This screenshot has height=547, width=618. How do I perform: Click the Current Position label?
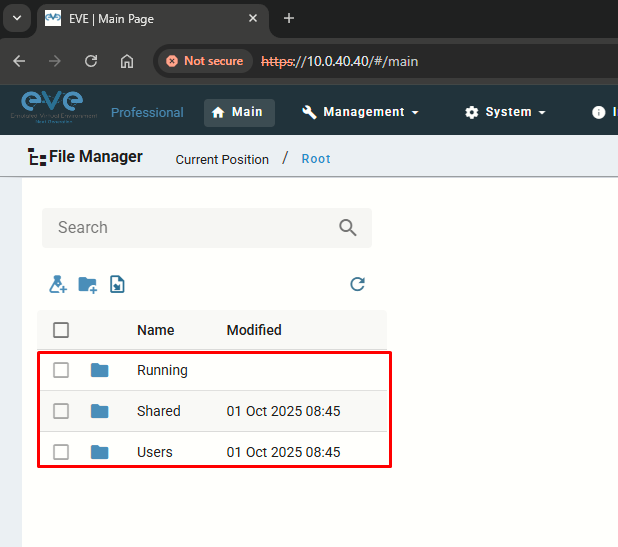222,160
